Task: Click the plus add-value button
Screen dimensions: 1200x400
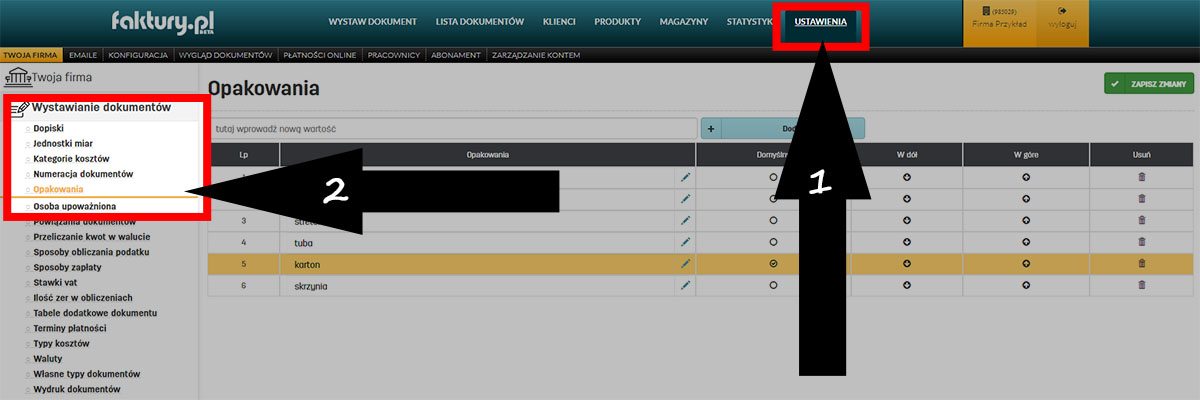Action: (x=711, y=128)
